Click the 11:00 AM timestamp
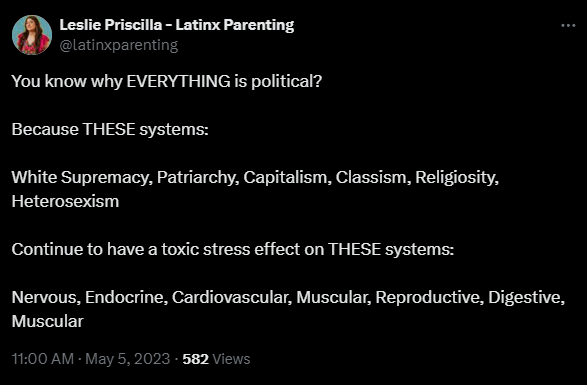This screenshot has height=385, width=587. [x=43, y=359]
